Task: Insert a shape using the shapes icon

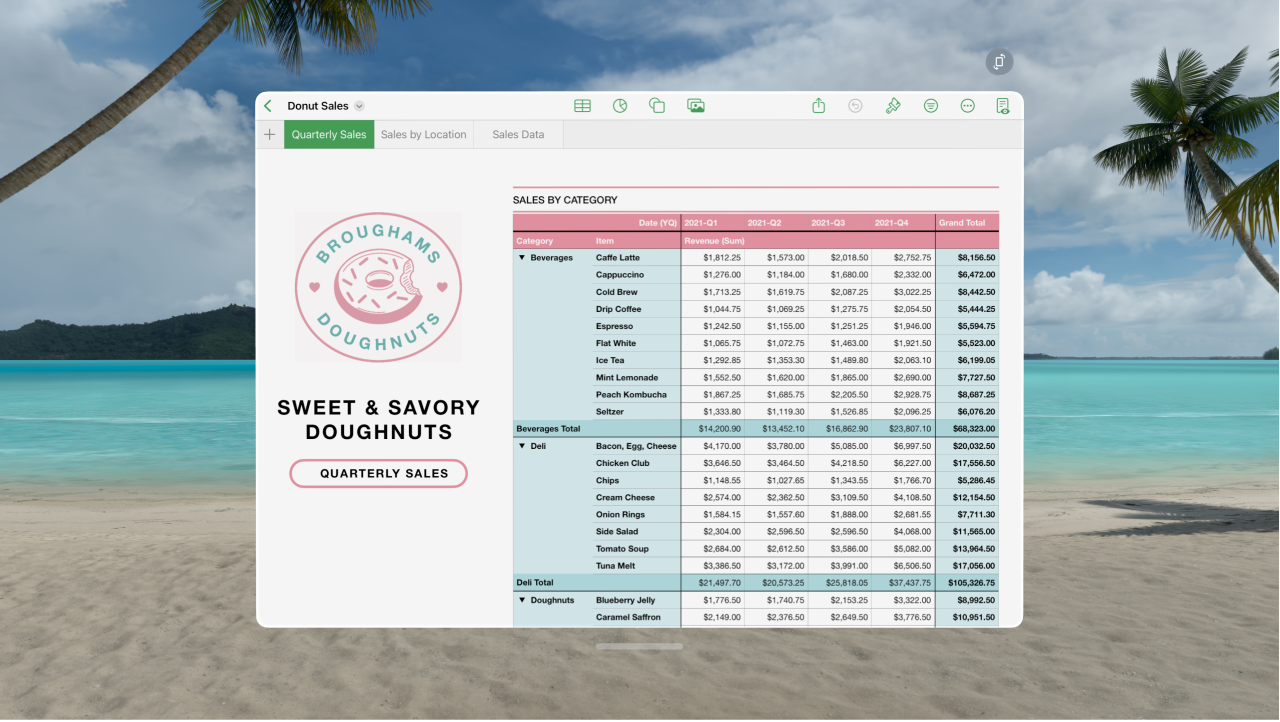Action: [656, 105]
